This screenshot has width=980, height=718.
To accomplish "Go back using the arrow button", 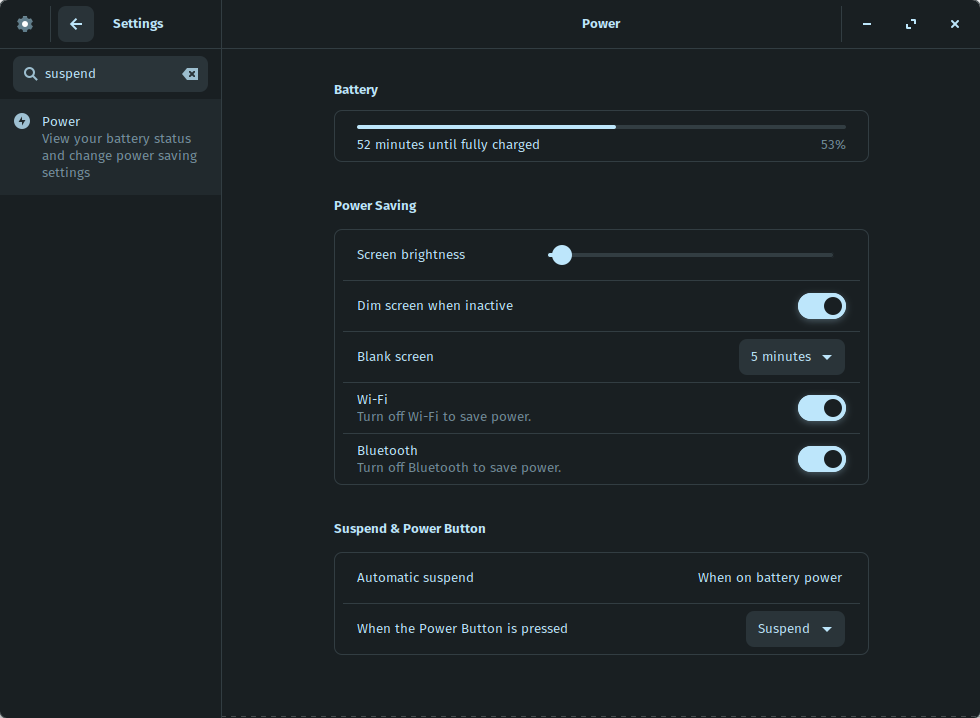I will (76, 24).
